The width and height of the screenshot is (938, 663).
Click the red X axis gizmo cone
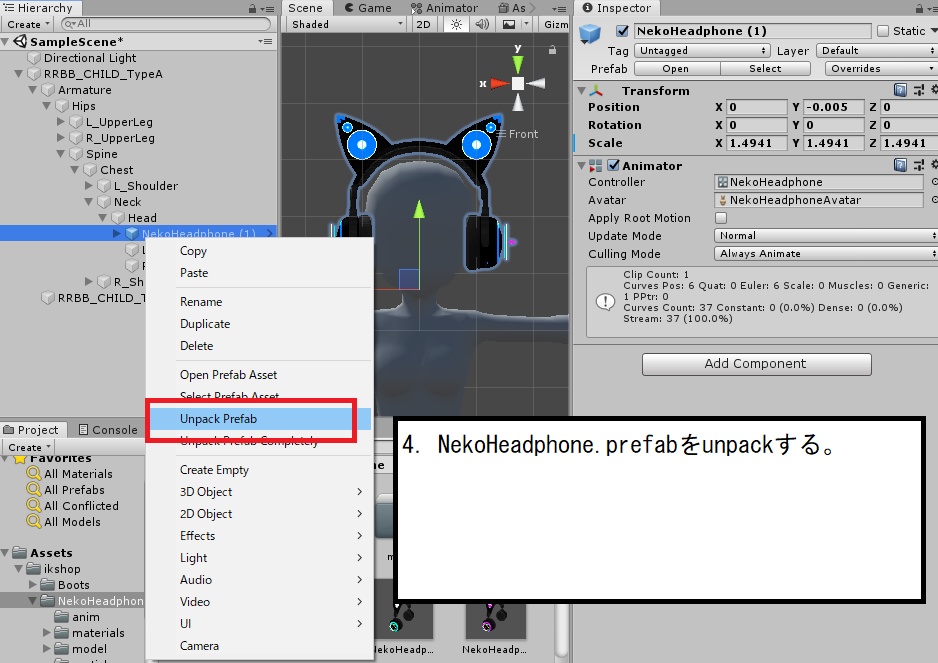(x=498, y=83)
